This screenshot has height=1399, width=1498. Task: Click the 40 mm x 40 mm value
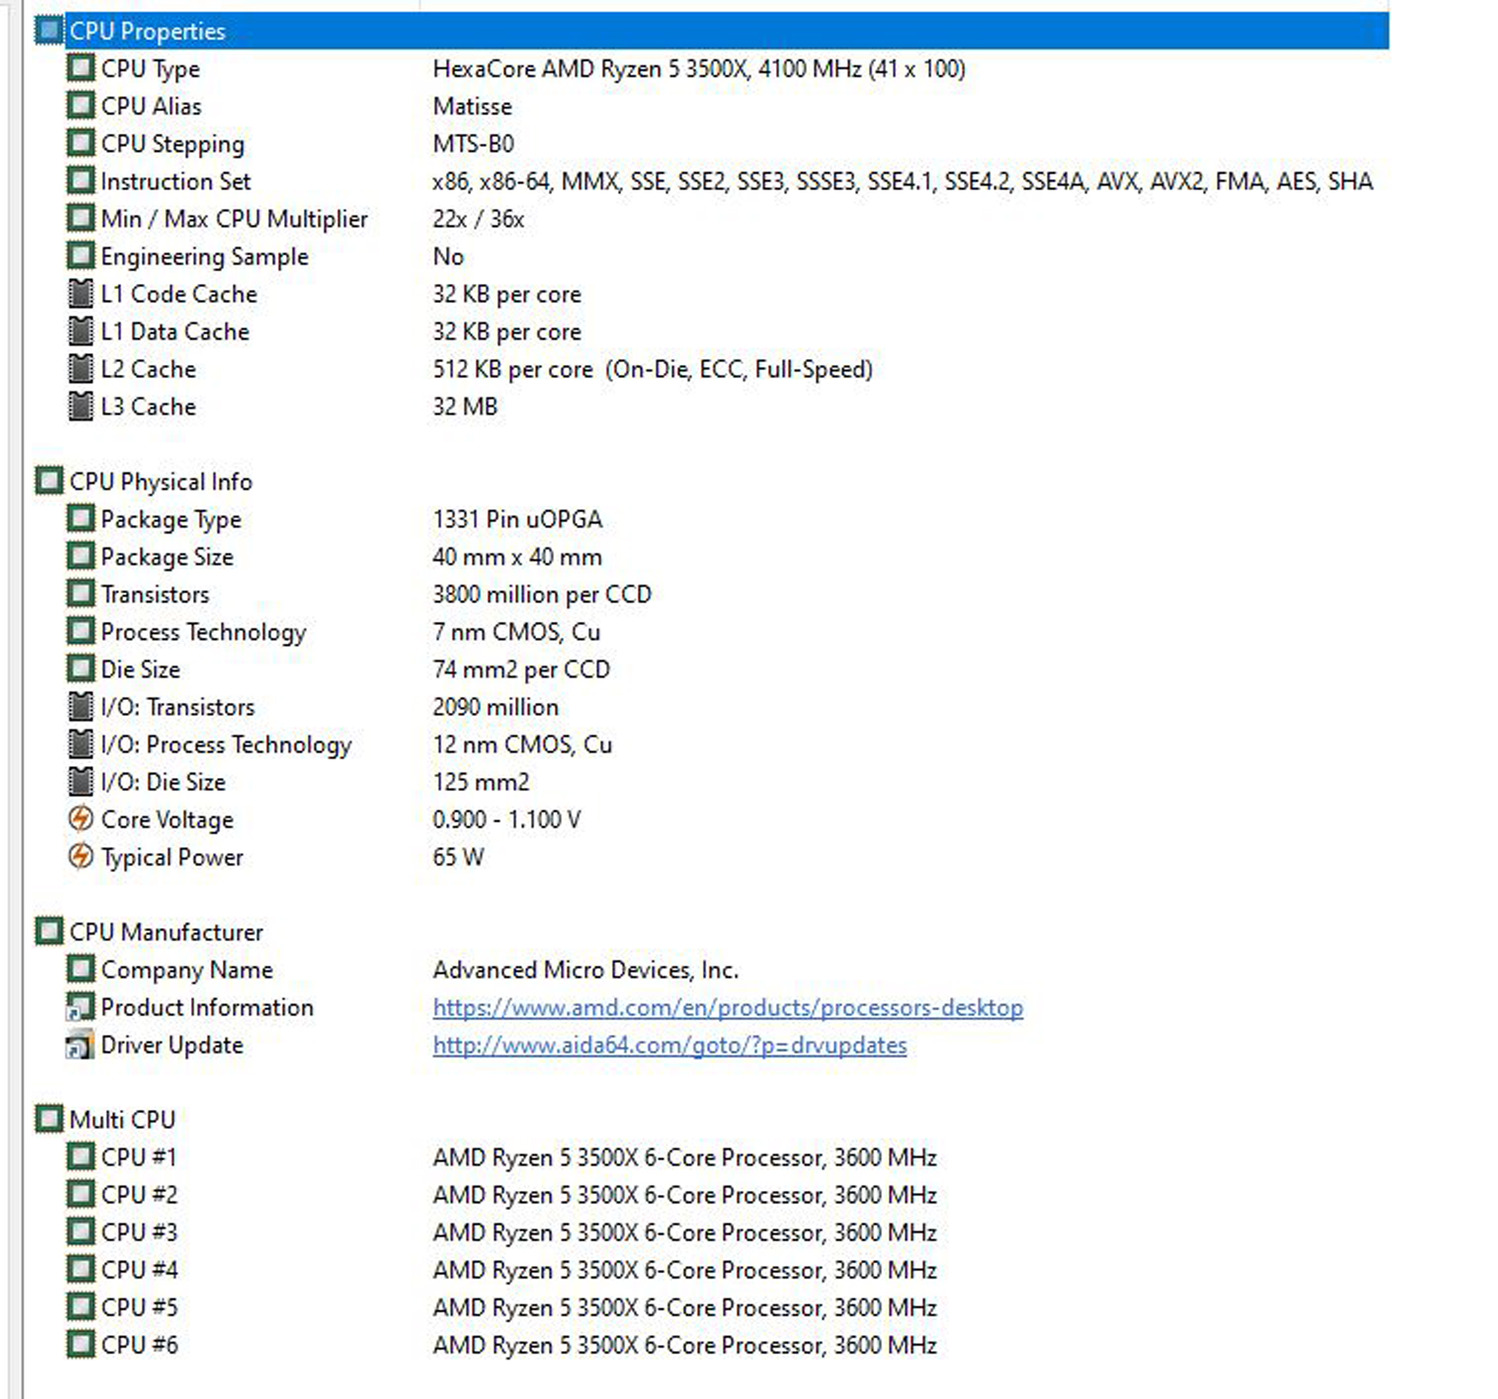pyautogui.click(x=517, y=557)
